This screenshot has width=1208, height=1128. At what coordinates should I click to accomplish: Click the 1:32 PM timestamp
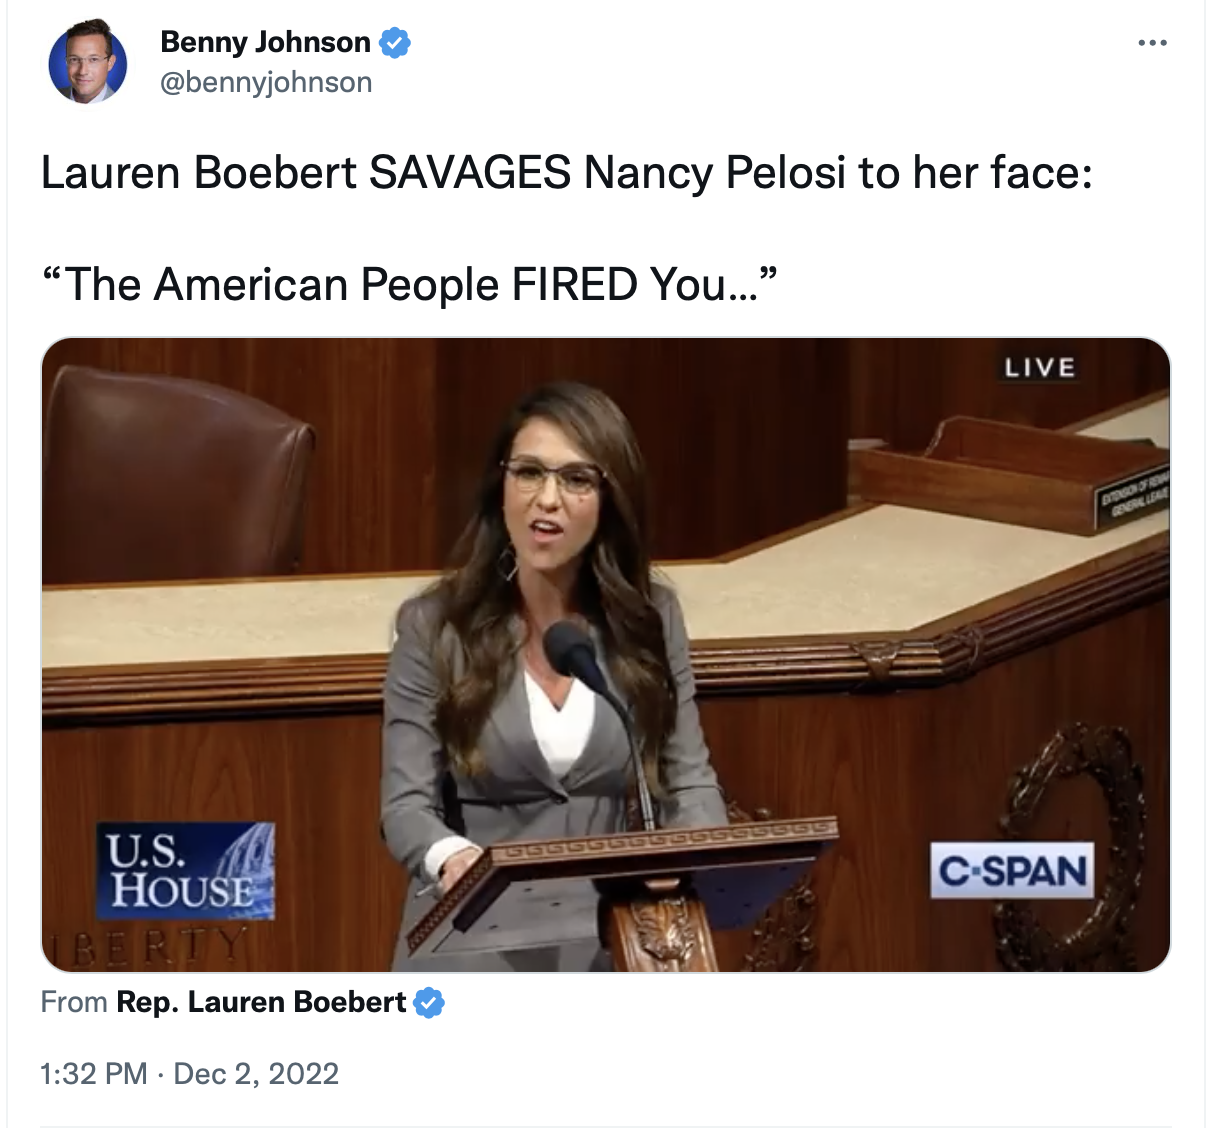pyautogui.click(x=94, y=1074)
